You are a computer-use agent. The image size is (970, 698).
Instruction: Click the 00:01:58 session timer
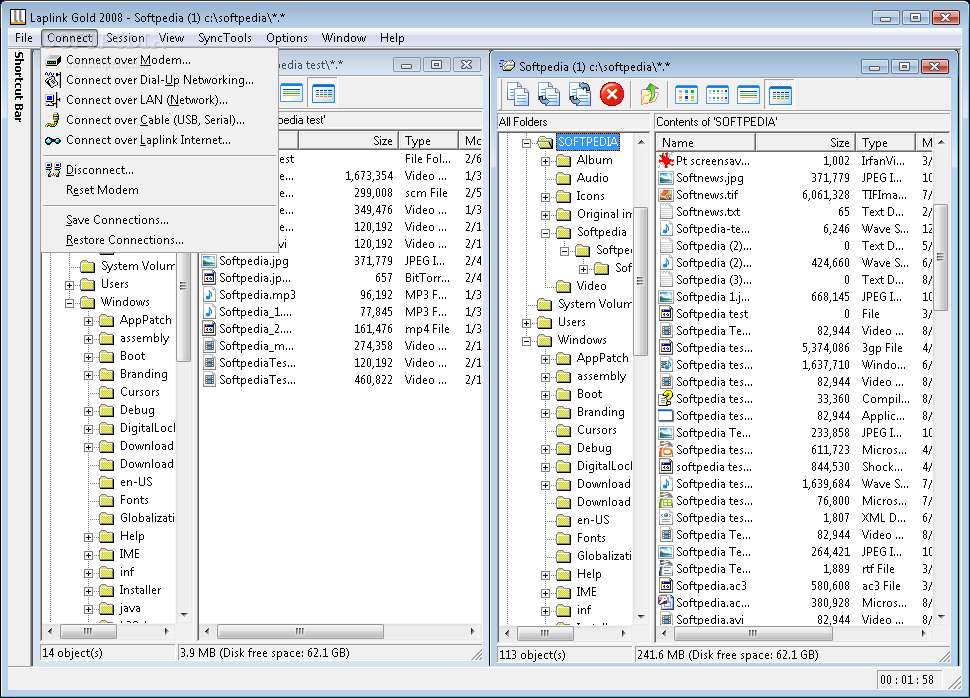pyautogui.click(x=907, y=679)
